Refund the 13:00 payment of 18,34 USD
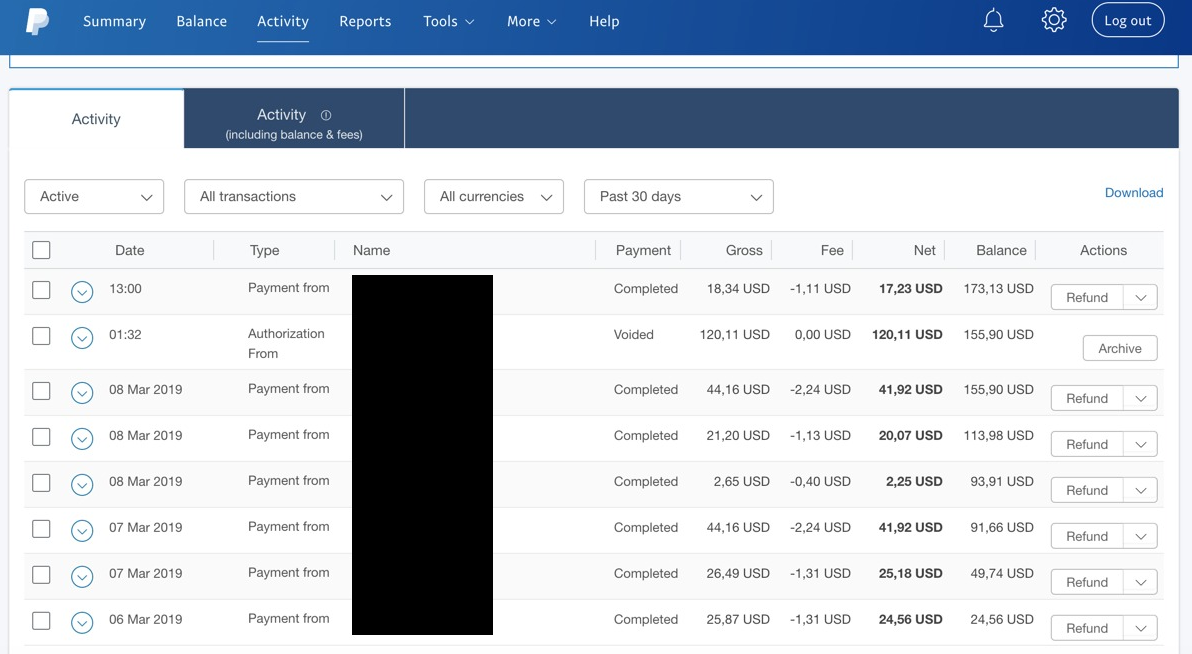The width and height of the screenshot is (1192, 654). click(1087, 297)
